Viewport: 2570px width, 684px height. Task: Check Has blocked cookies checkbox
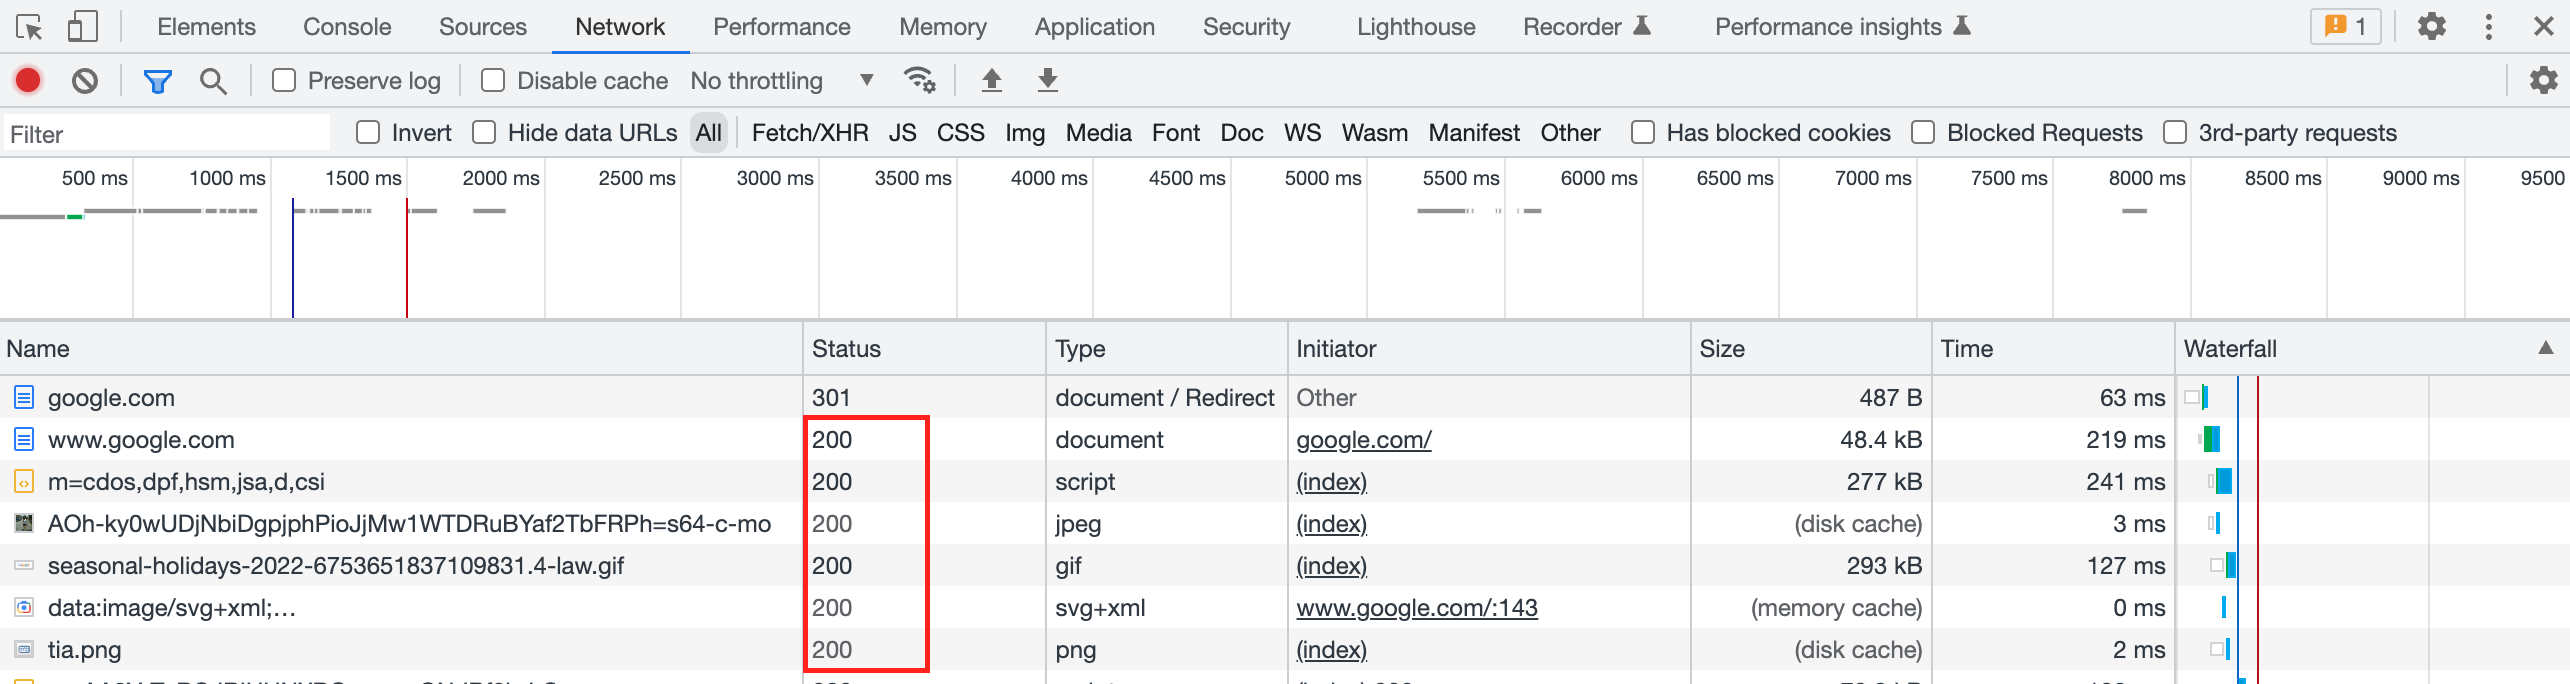coord(1643,132)
